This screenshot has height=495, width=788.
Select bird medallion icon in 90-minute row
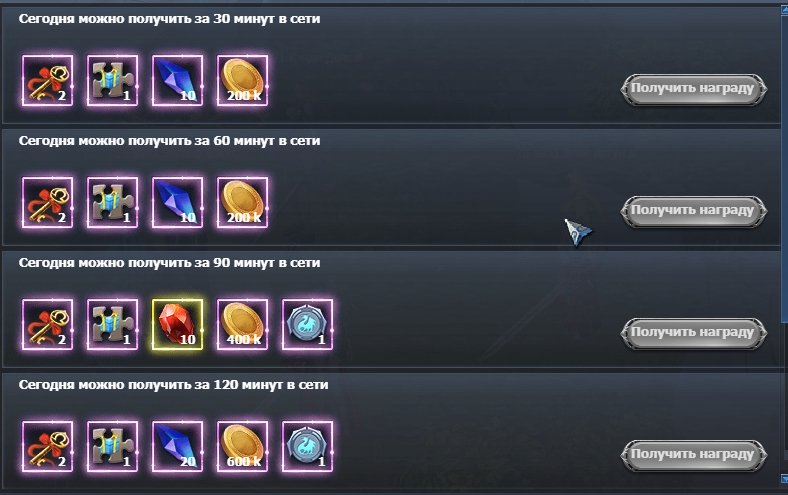[307, 325]
